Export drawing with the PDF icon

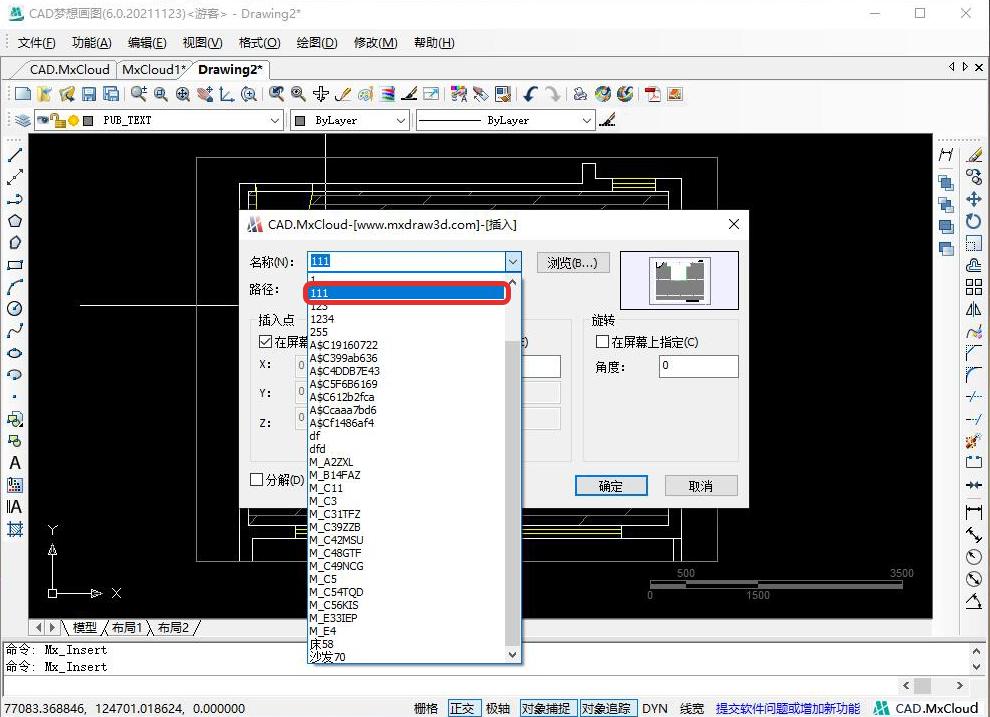pos(653,94)
